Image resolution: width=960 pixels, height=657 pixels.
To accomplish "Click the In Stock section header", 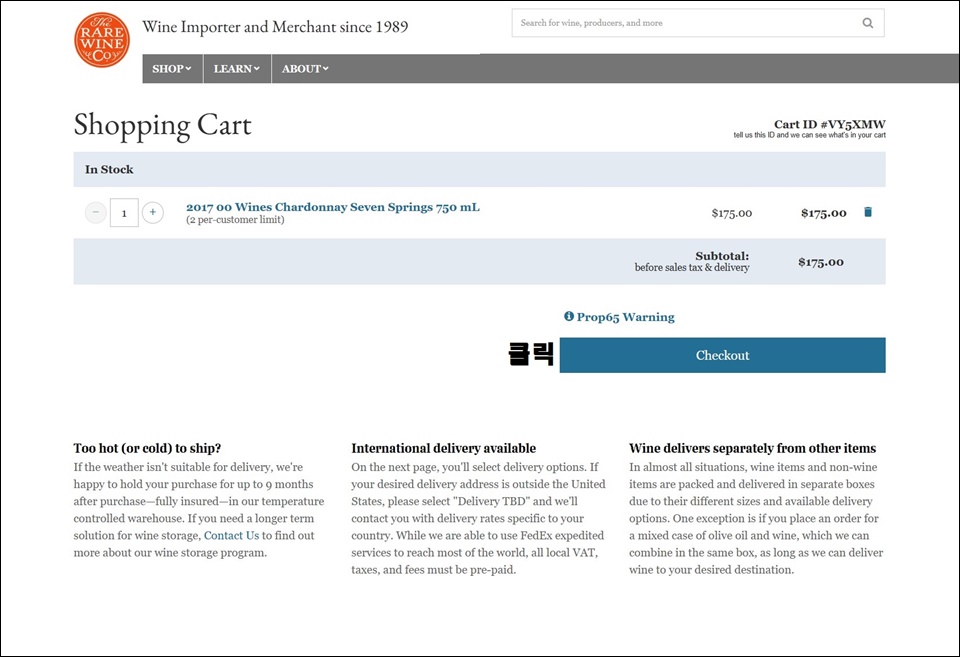I will pos(479,170).
